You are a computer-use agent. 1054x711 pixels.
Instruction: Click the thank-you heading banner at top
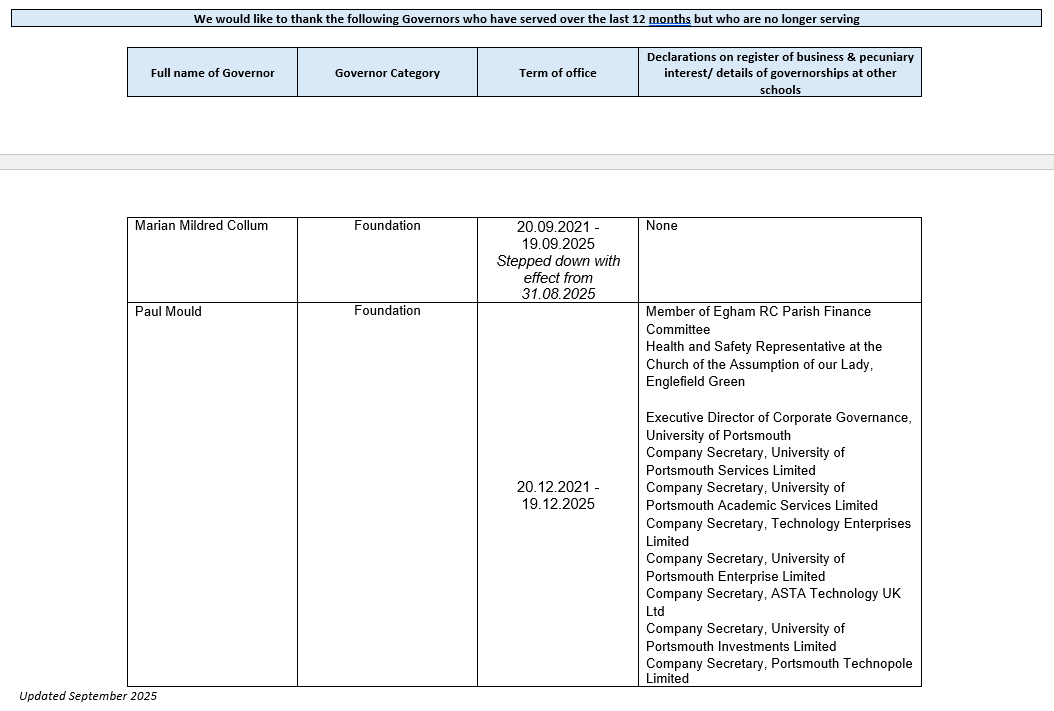click(x=526, y=19)
